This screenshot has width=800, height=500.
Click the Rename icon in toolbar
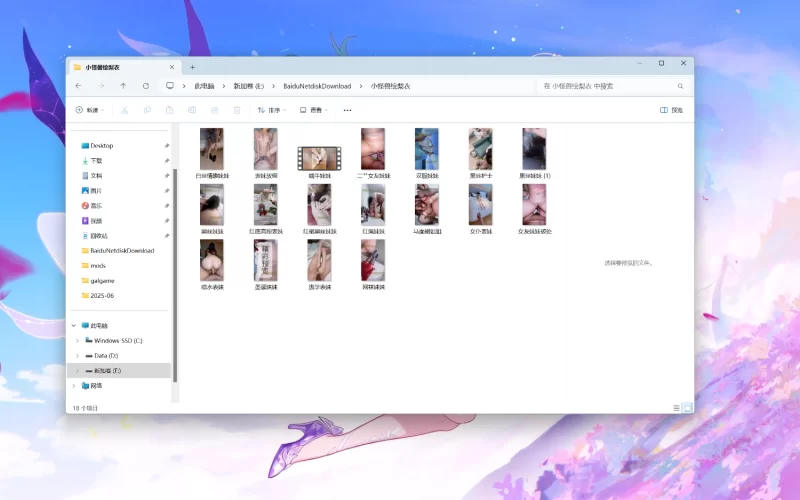coord(192,110)
